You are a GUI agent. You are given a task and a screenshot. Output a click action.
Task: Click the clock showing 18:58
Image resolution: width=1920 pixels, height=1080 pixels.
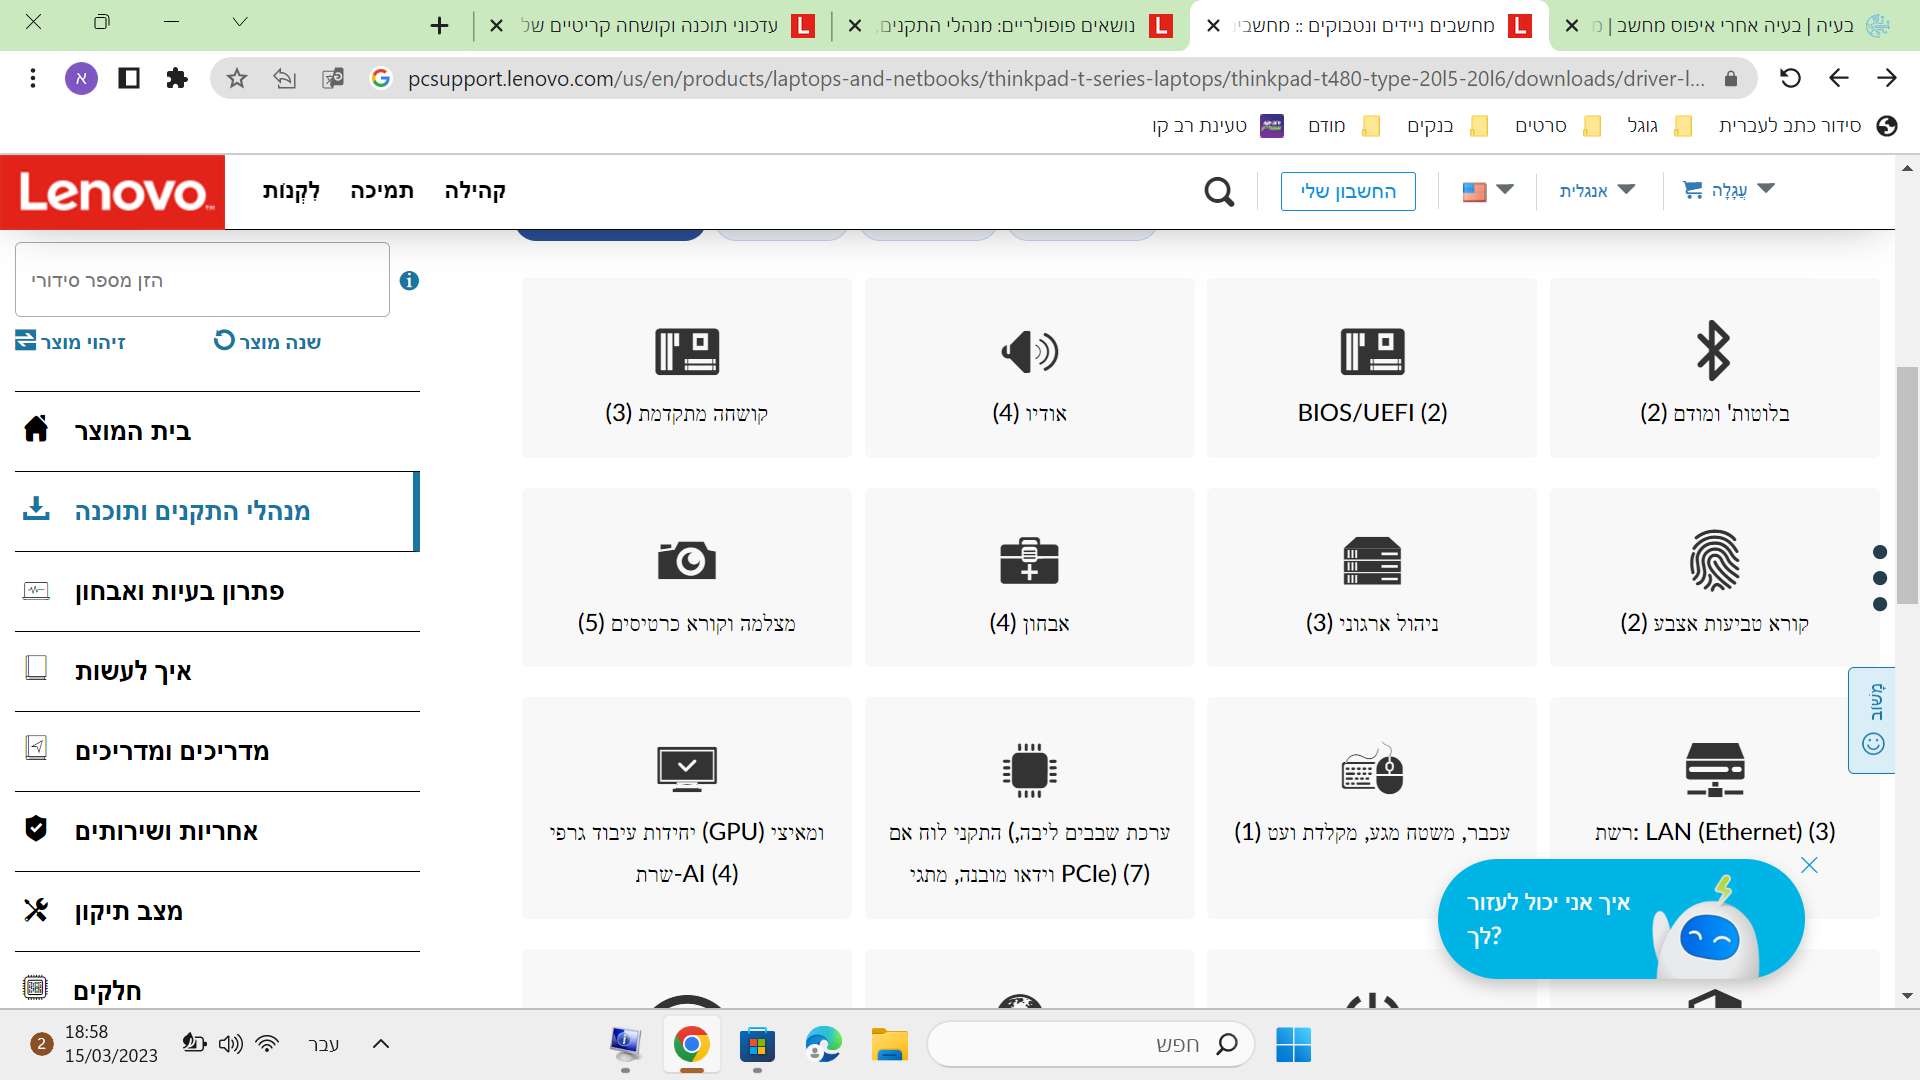click(111, 1043)
